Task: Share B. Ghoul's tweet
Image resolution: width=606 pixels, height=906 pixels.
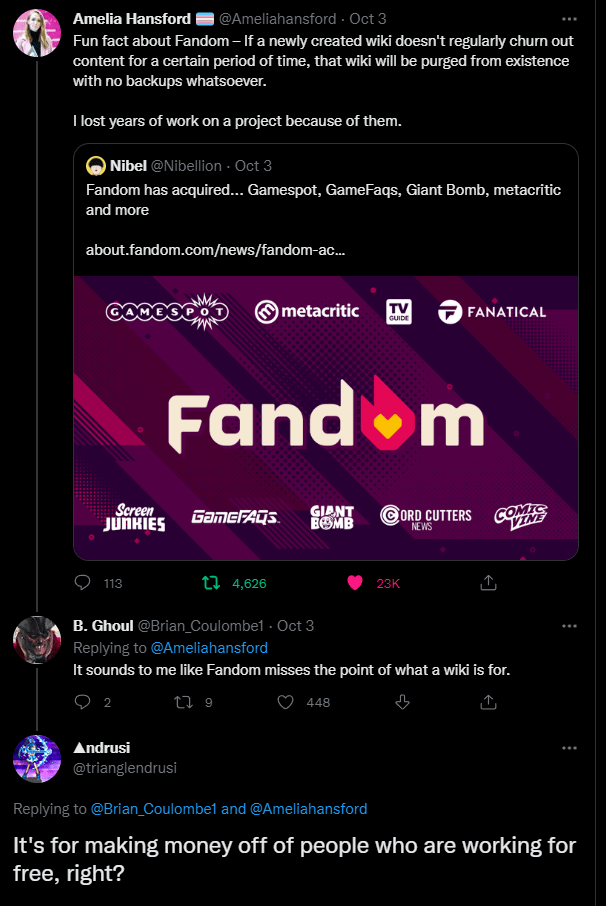Action: (489, 702)
